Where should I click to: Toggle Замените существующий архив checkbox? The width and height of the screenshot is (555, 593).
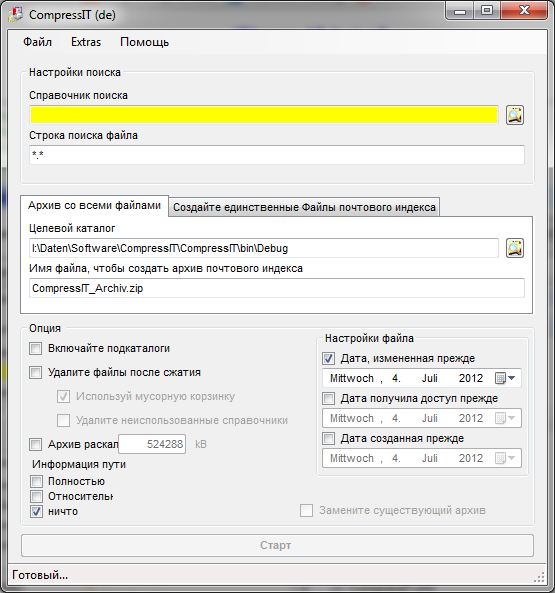pos(306,510)
